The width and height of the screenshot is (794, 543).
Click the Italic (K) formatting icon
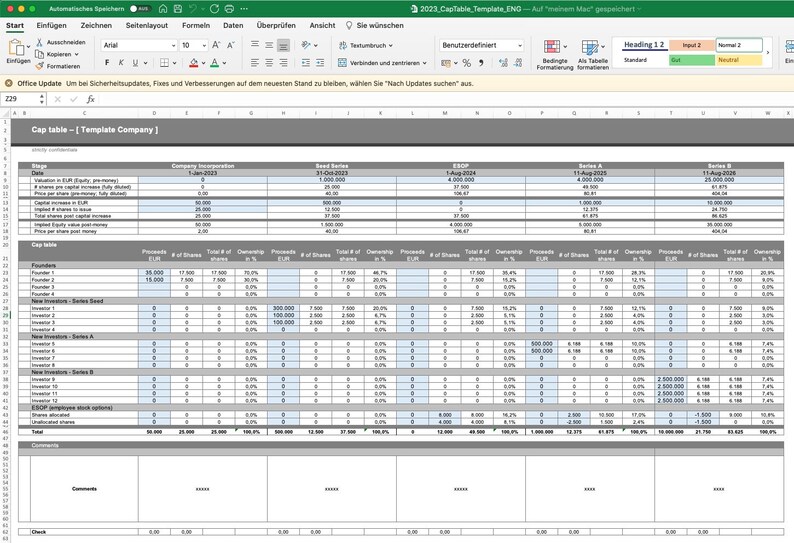click(121, 63)
